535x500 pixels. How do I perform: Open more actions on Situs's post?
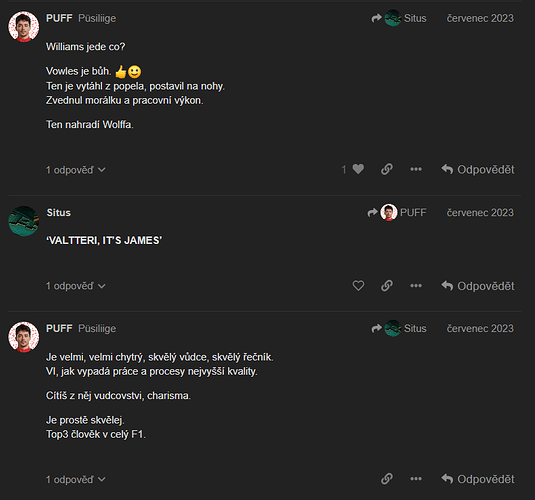pyautogui.click(x=416, y=286)
